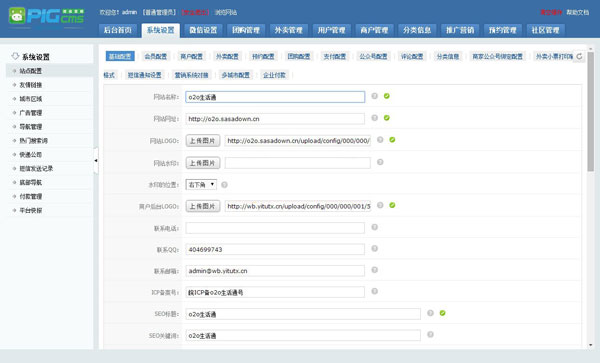600x363 pixels.
Task: Select the 支付配置 config tab
Action: [x=335, y=57]
